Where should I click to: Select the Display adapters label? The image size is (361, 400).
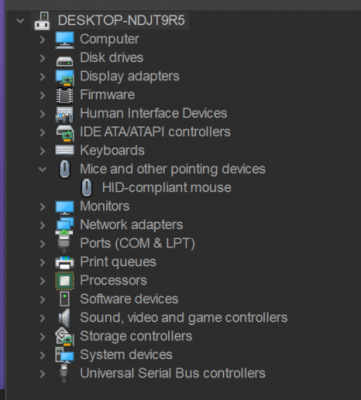(x=130, y=77)
